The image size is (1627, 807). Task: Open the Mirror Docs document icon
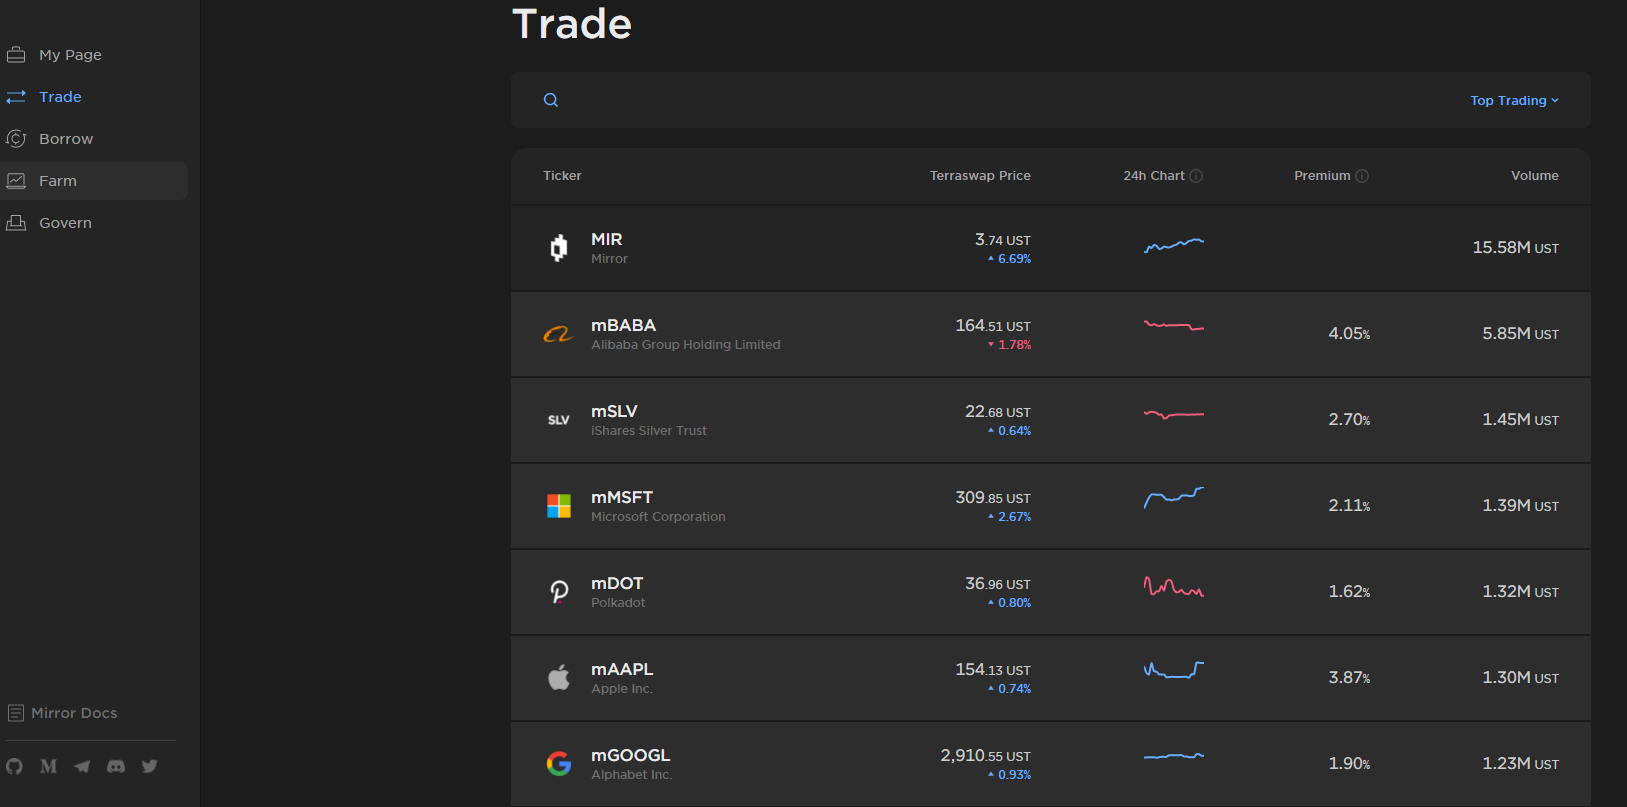[x=15, y=713]
